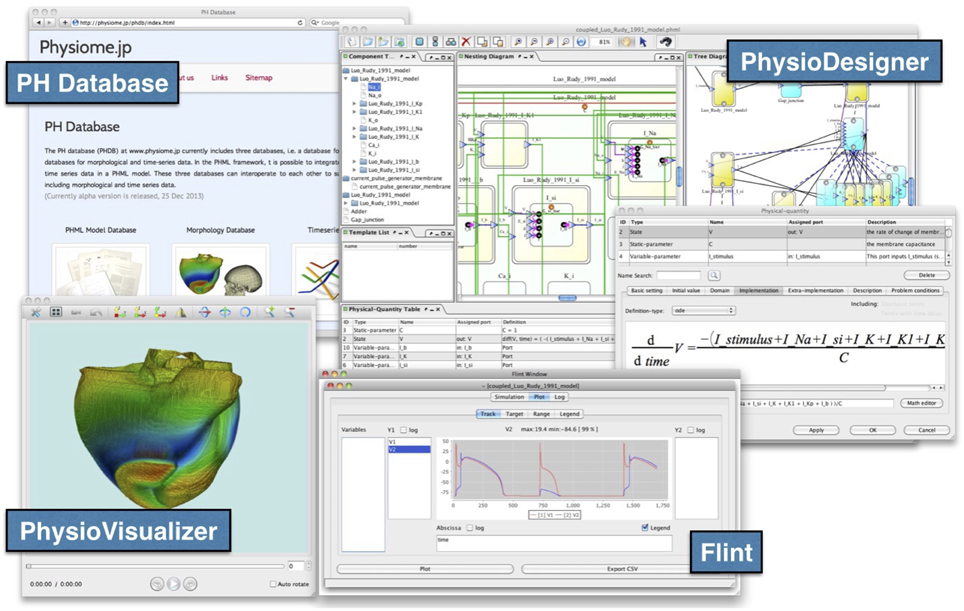Viewport: 964px width, 611px height.
Task: Expand the Luo_Rudy_1991_I_si folder
Action: click(354, 170)
